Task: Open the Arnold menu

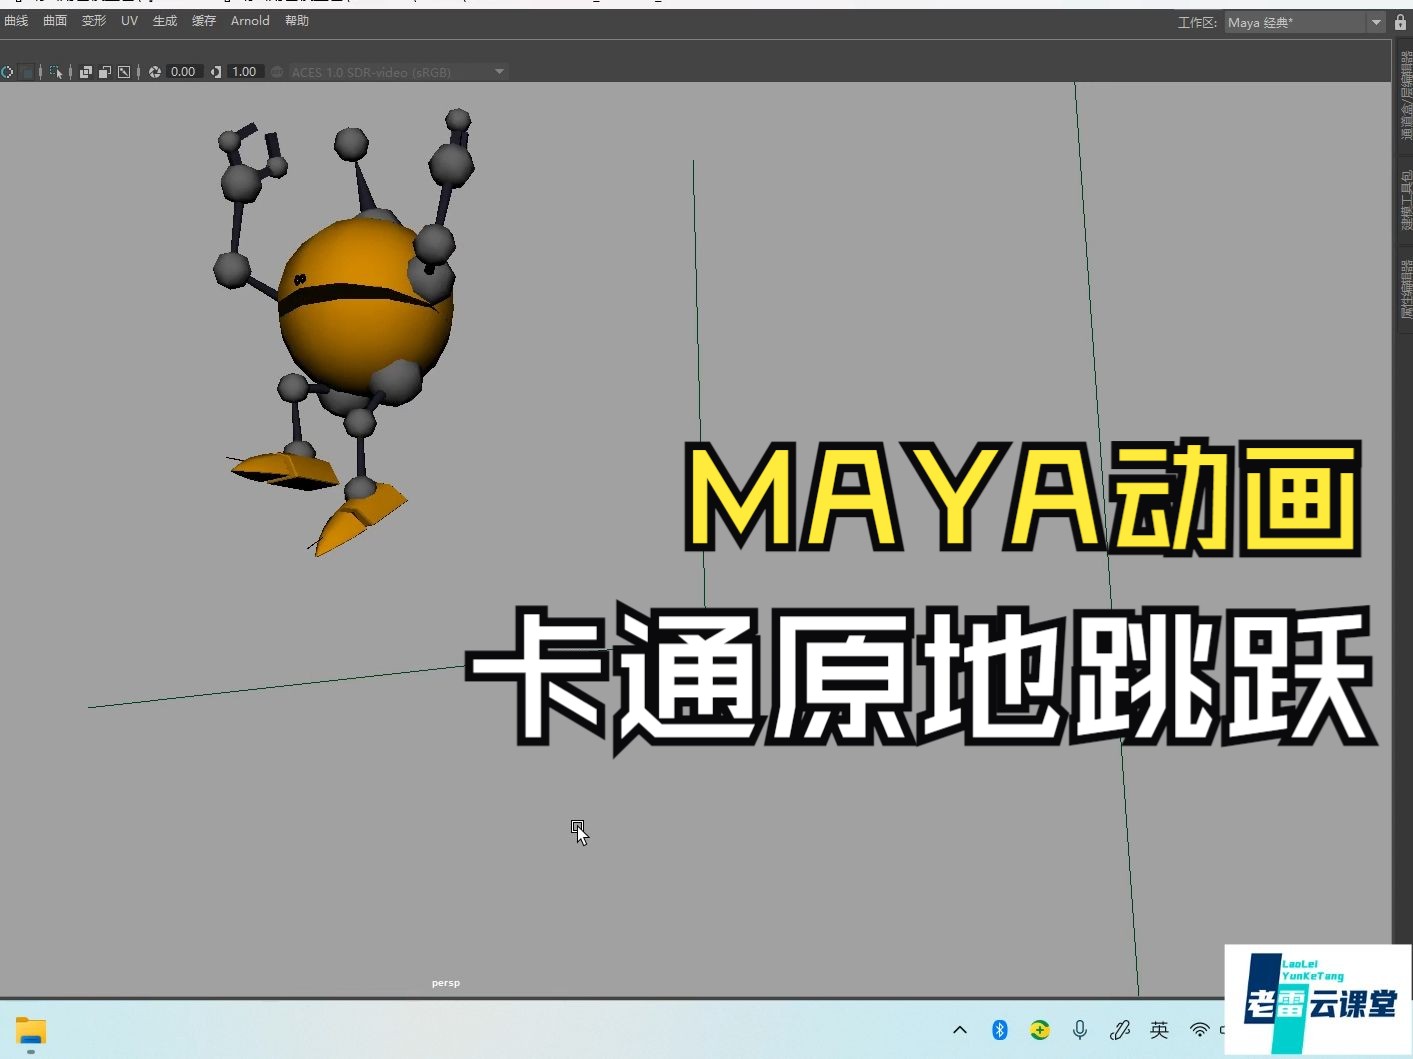Action: coord(249,20)
